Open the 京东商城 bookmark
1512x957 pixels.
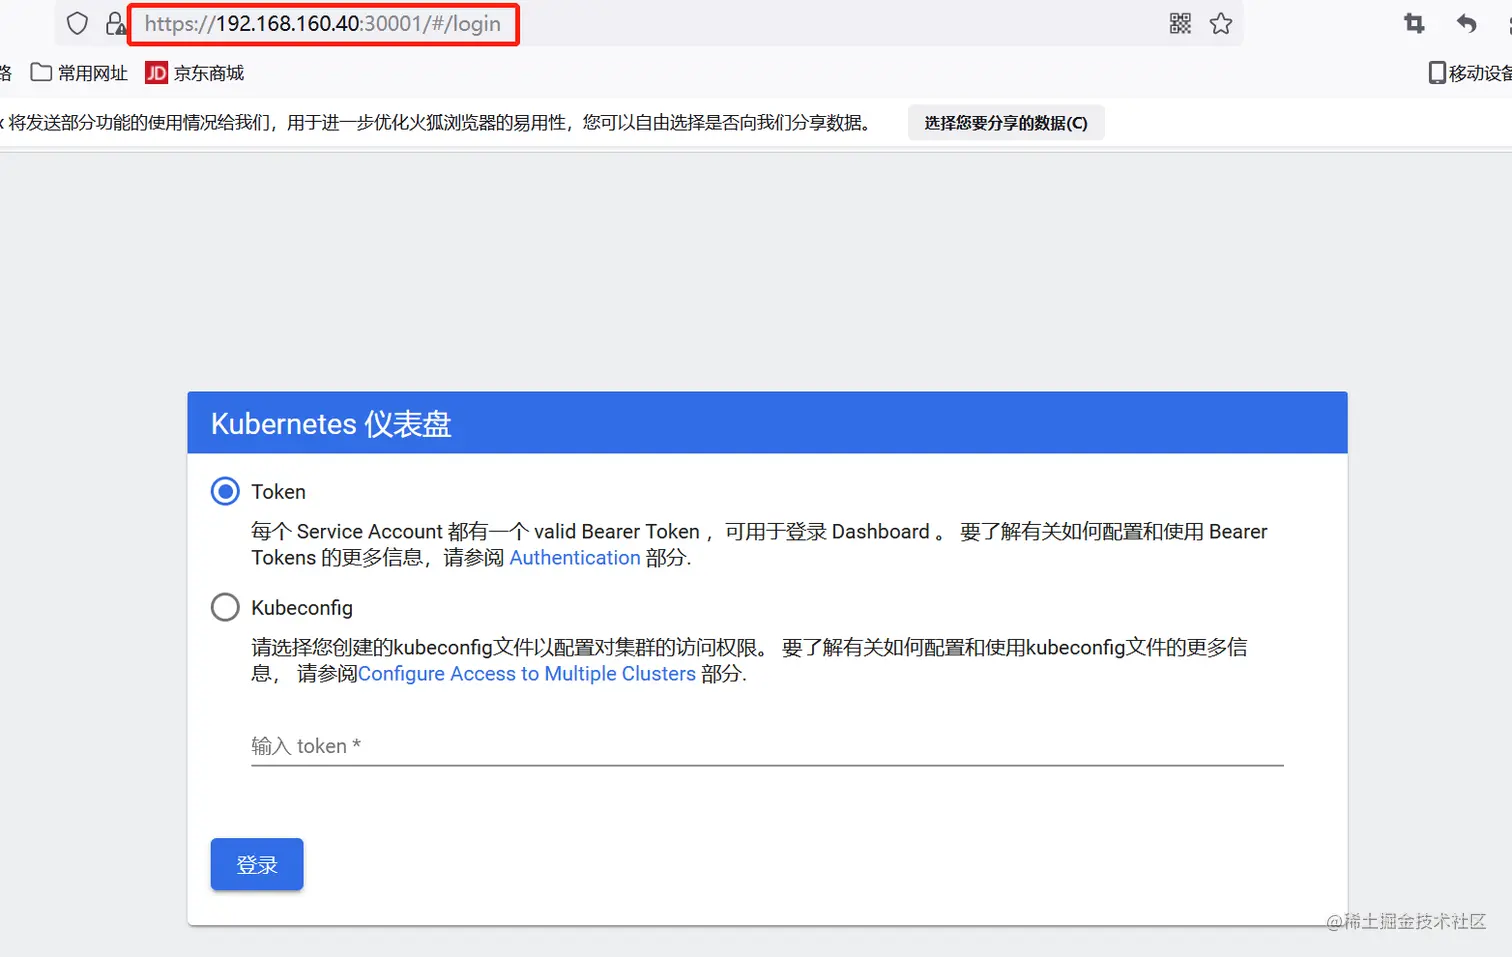point(195,73)
